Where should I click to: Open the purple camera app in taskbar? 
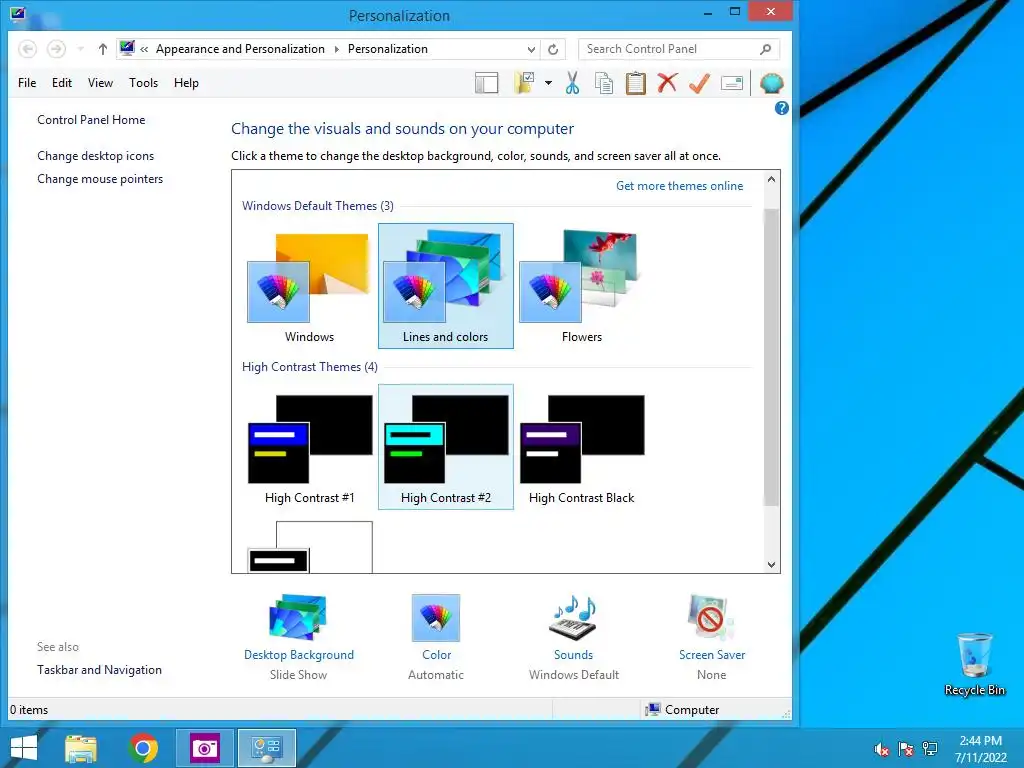204,748
